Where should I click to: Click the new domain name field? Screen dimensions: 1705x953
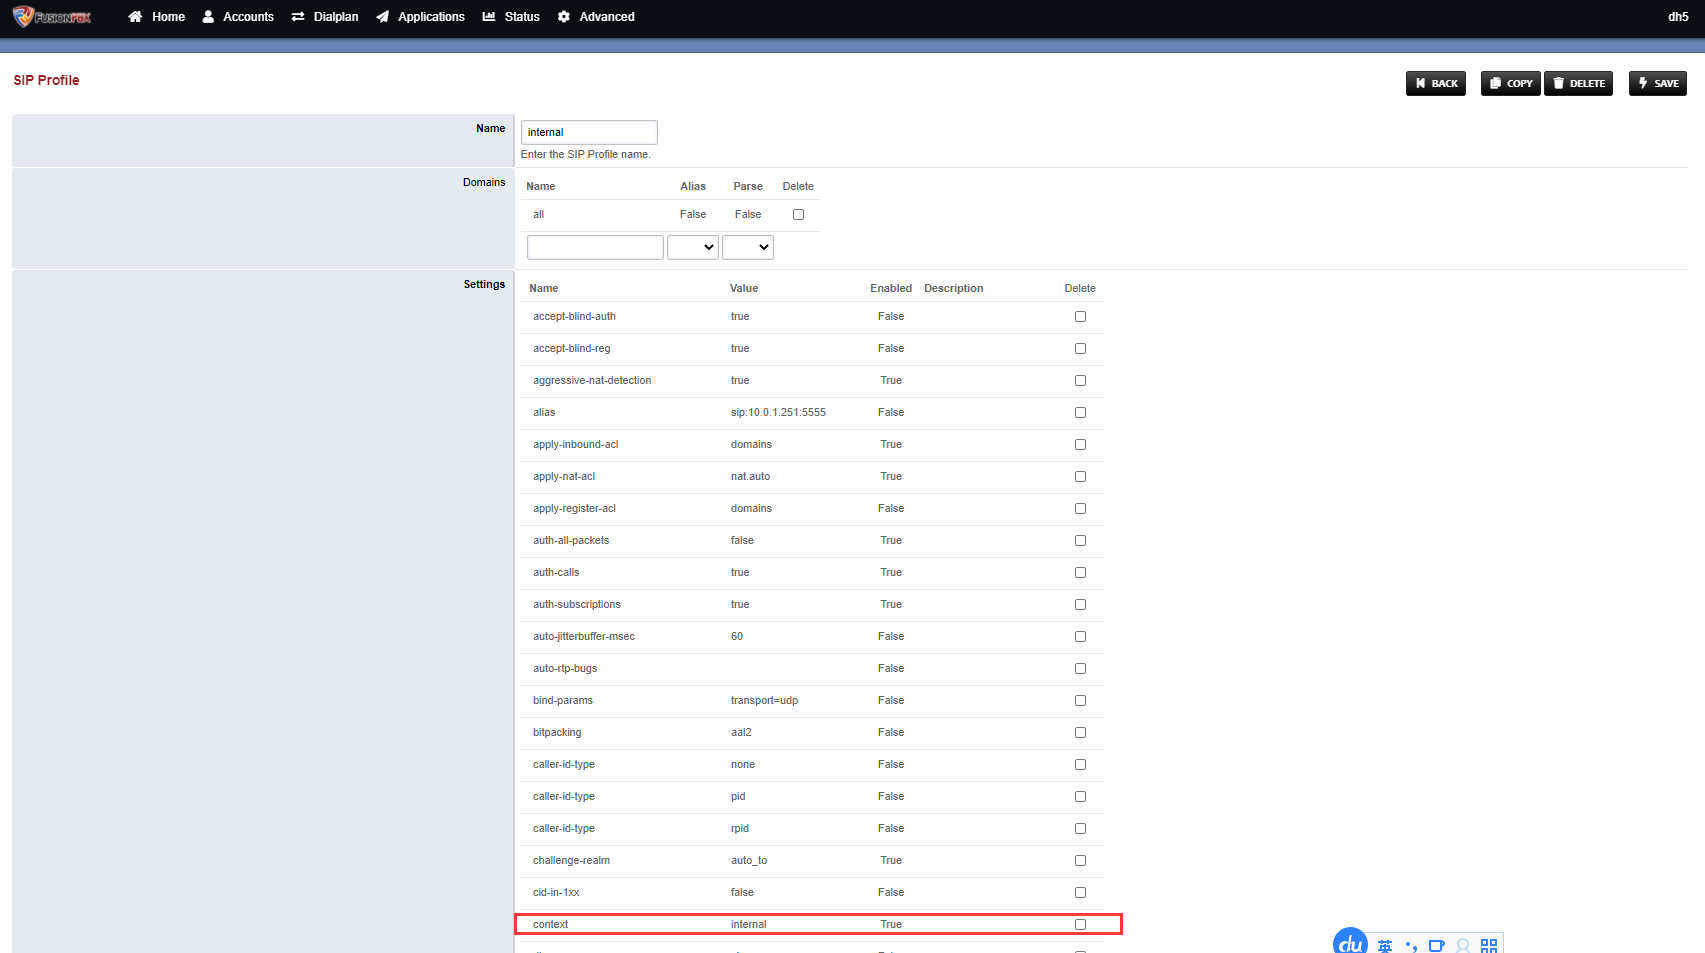click(x=595, y=247)
